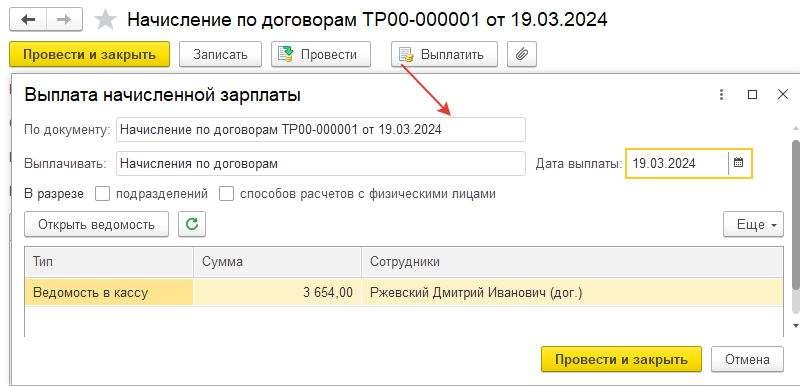Go forward with the right arrow

65,19
